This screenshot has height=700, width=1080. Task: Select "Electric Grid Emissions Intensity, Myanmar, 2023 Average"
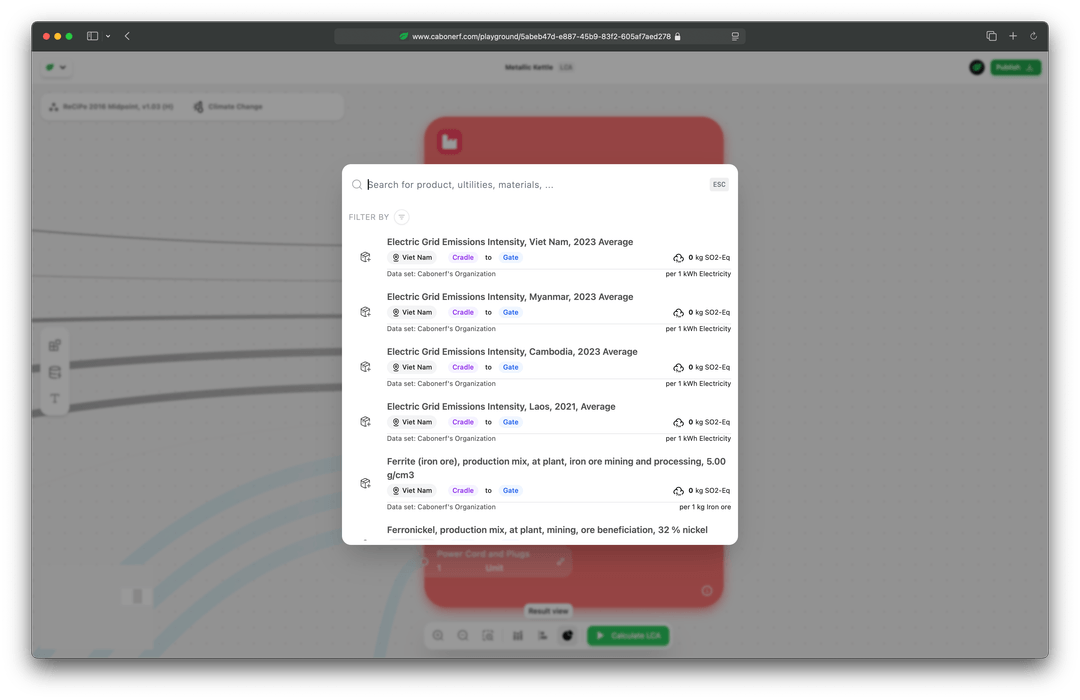(x=510, y=297)
